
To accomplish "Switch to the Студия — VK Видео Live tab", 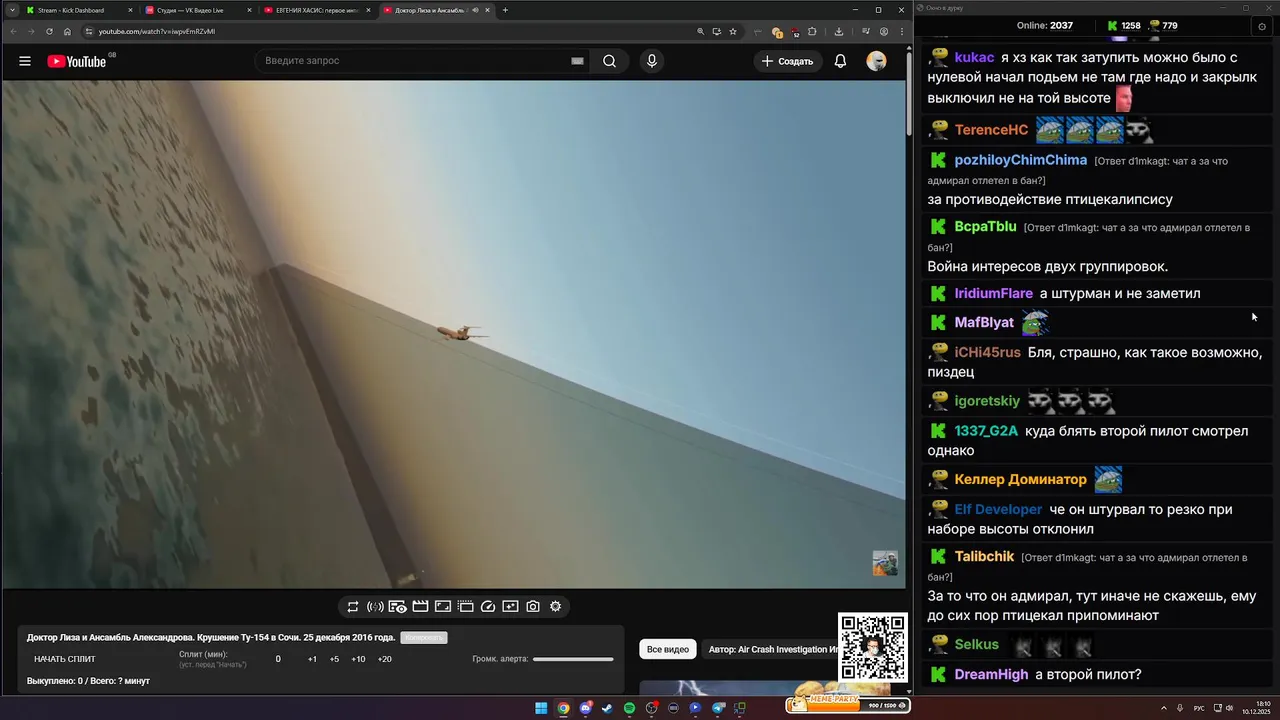I will (198, 10).
